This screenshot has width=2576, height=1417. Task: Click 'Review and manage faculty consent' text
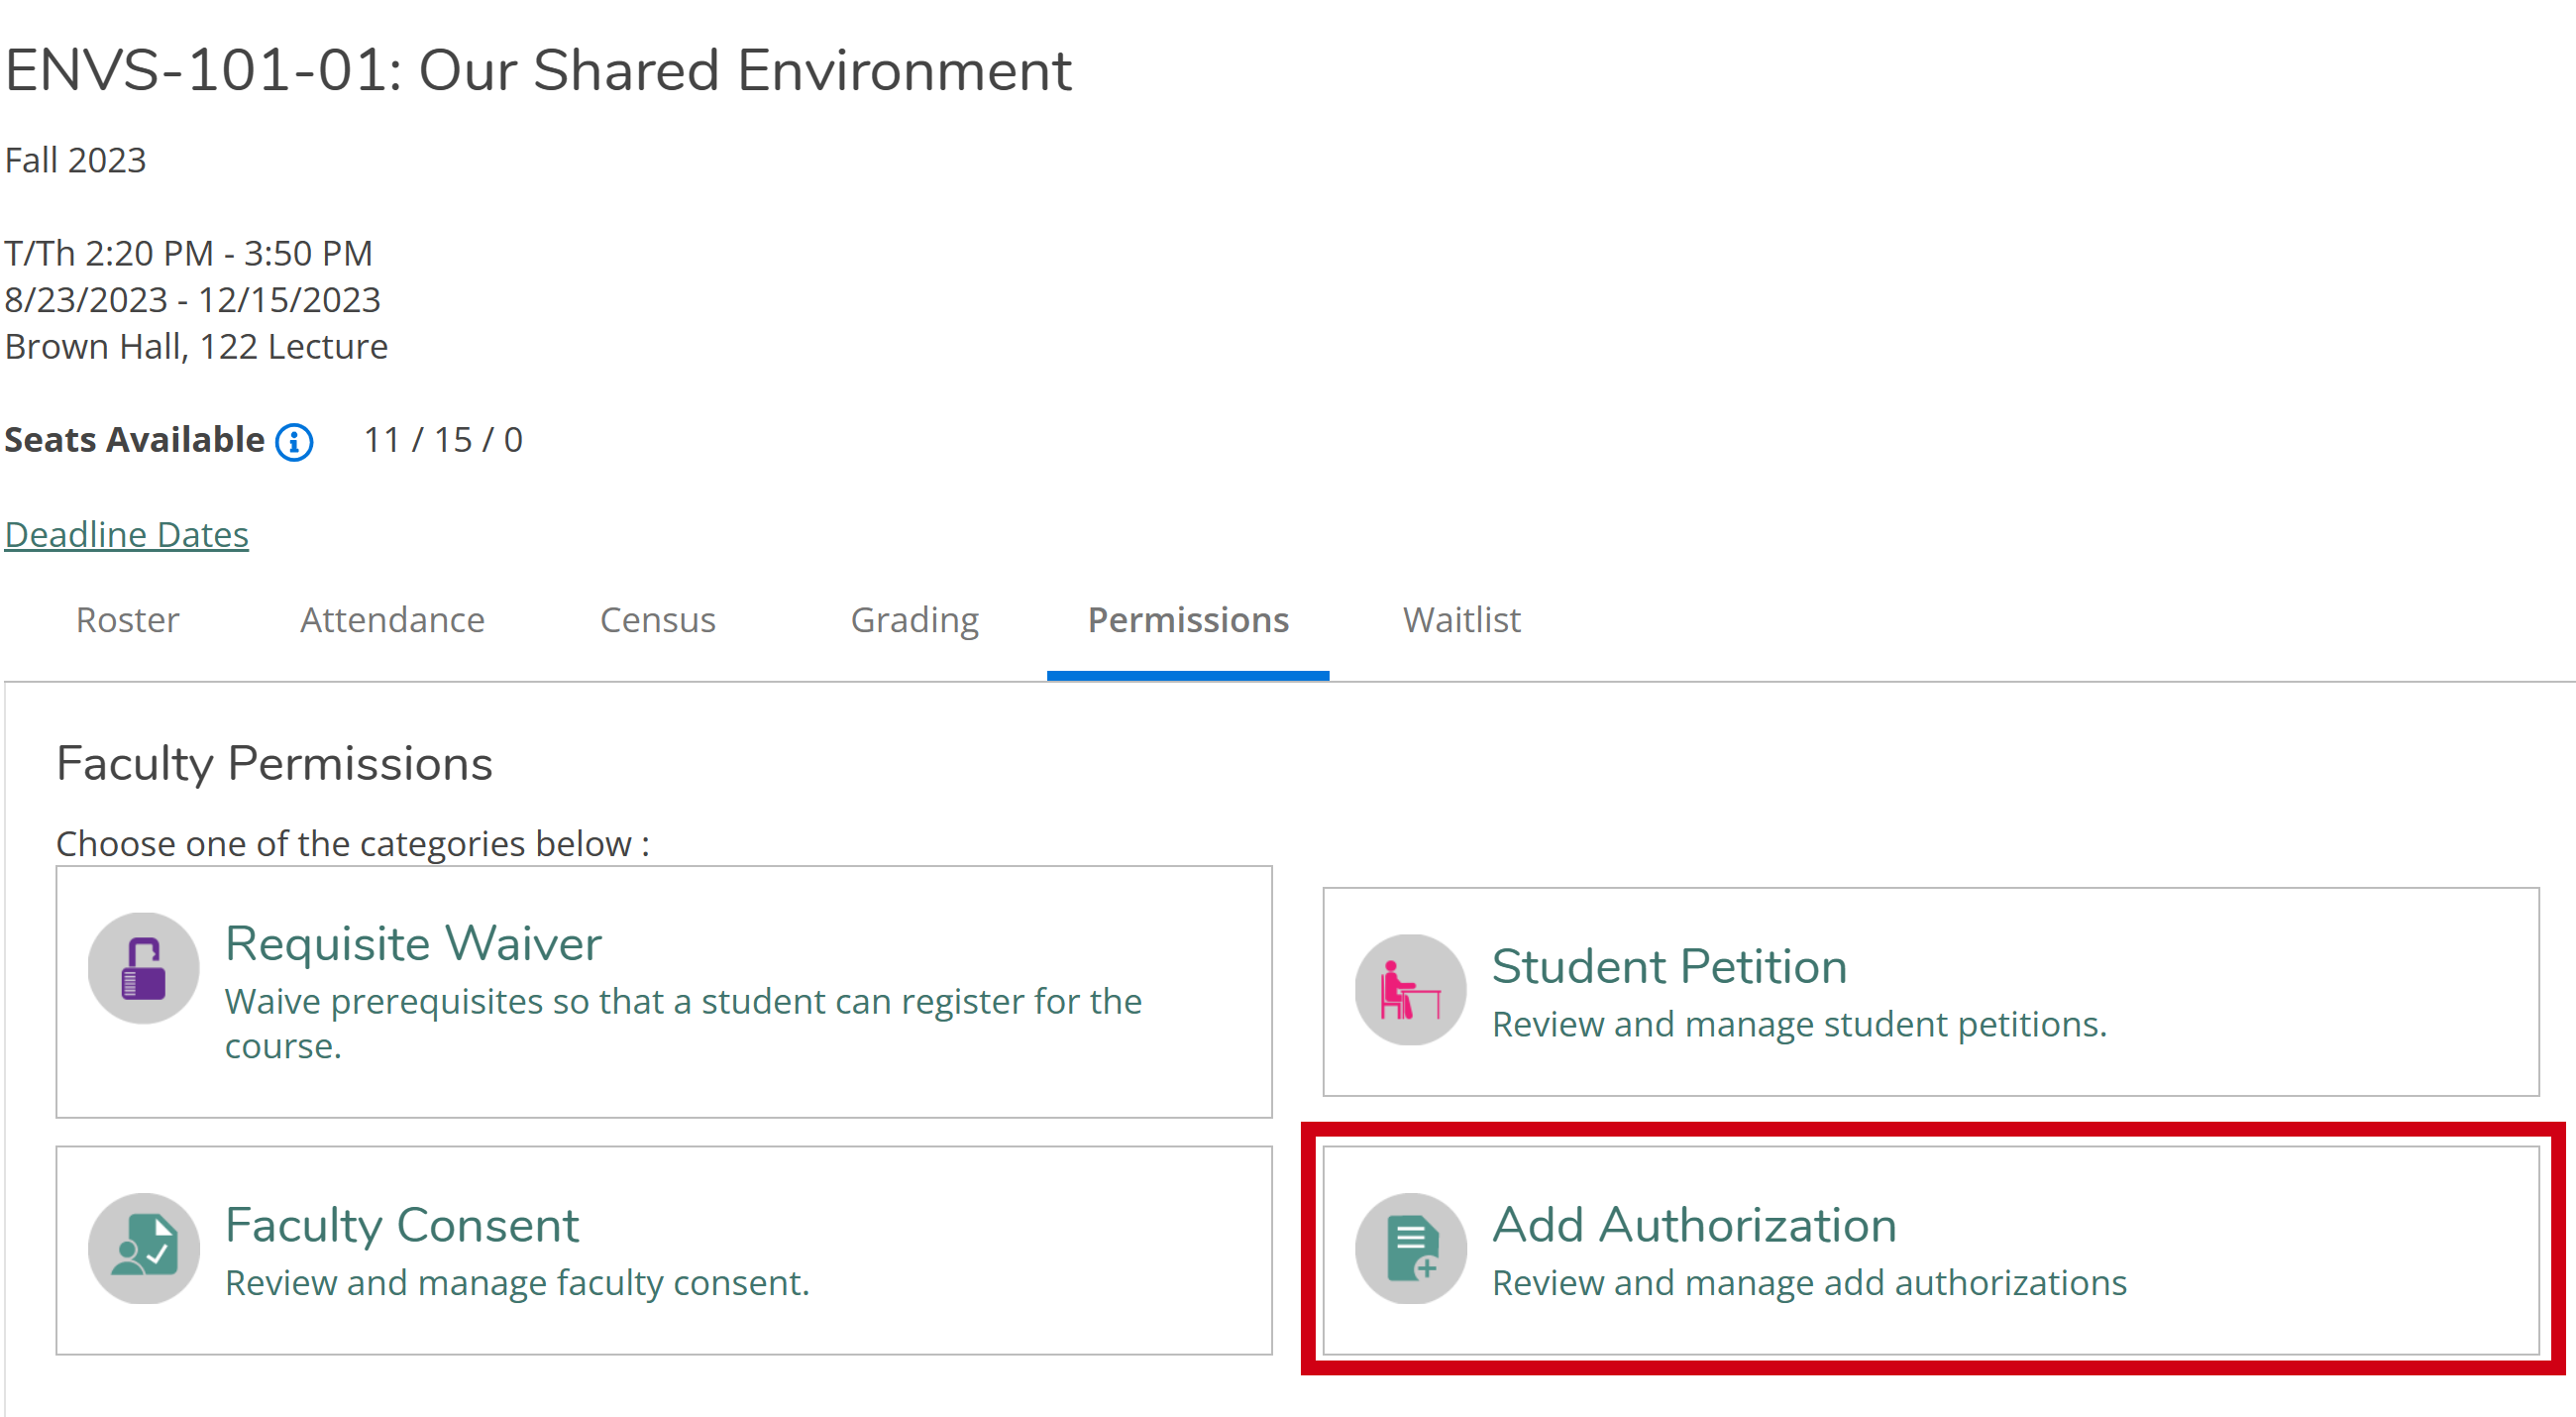pos(516,1283)
